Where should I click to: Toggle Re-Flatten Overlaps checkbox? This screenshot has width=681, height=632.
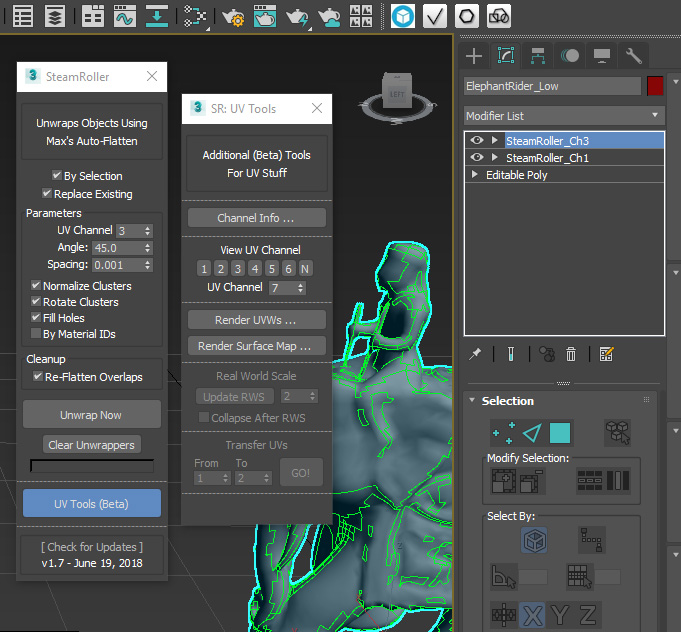click(x=38, y=377)
